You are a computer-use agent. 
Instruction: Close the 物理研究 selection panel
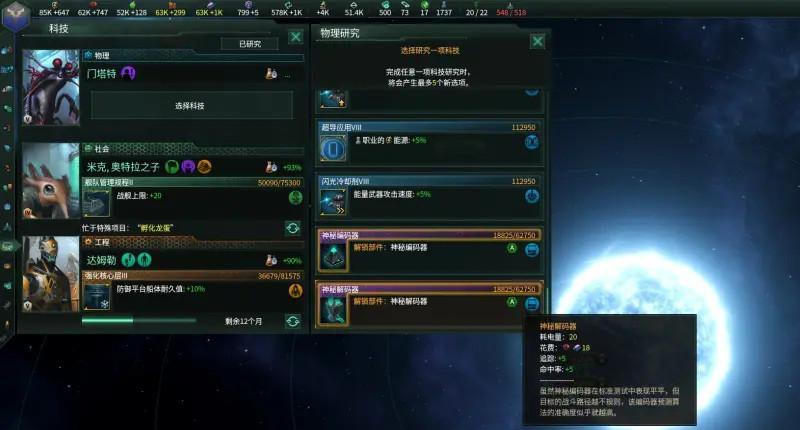(x=537, y=41)
